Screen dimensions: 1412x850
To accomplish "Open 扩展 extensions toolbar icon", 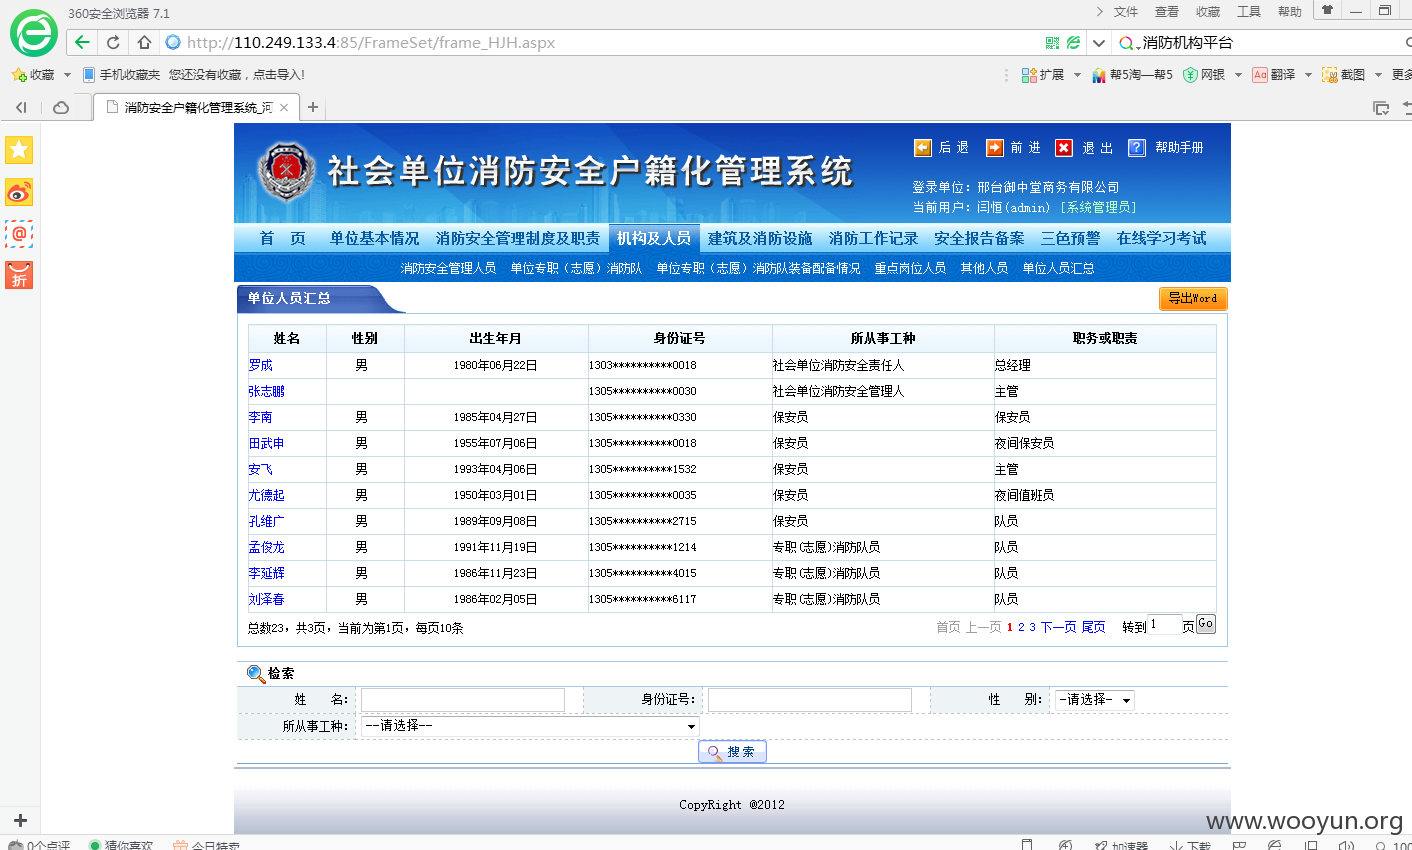I will pos(1029,75).
